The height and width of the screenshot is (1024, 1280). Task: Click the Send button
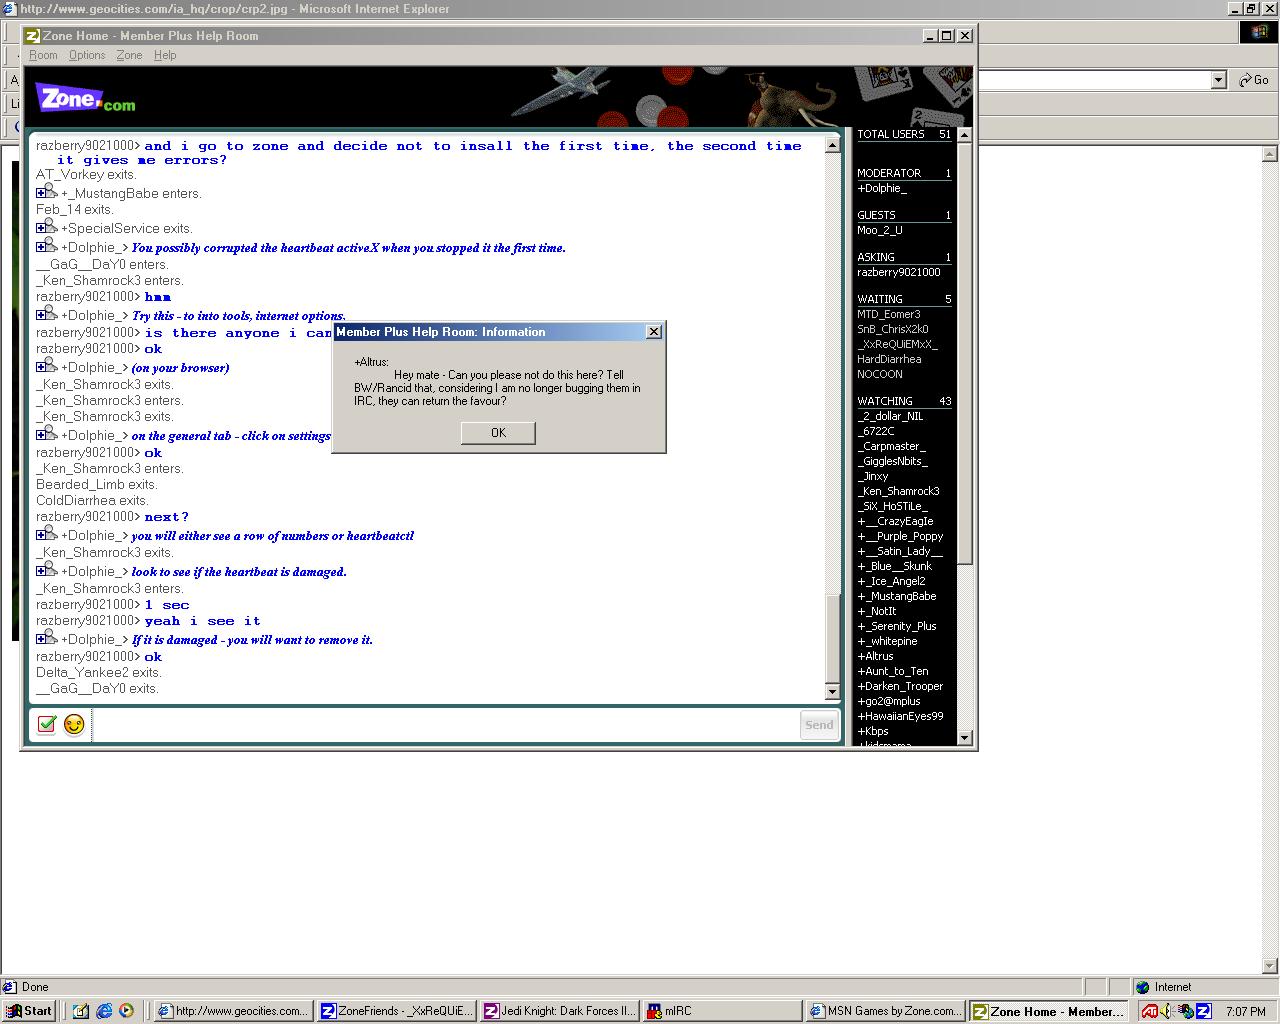[x=819, y=725]
